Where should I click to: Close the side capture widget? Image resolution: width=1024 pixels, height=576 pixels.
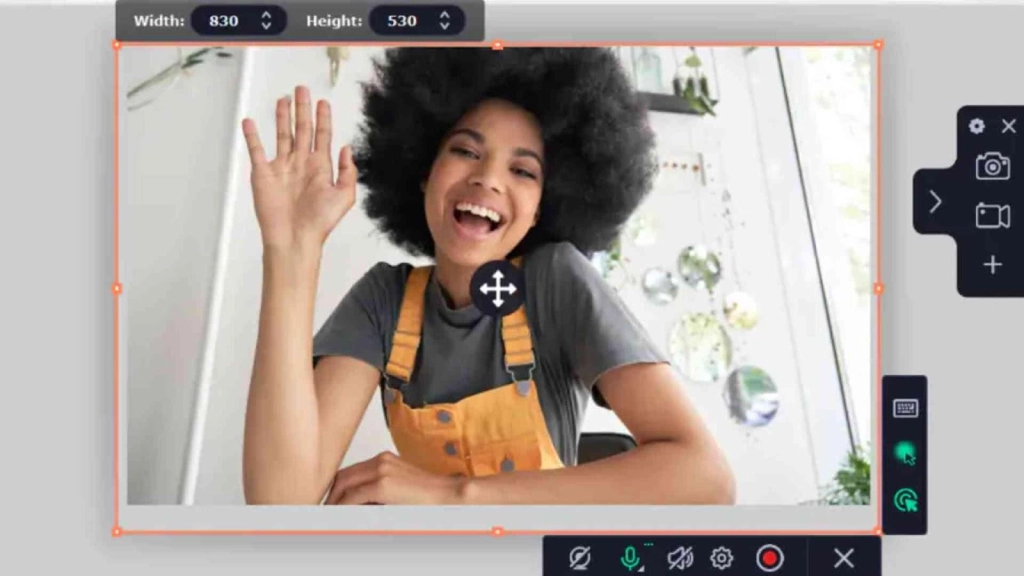[x=1008, y=126]
